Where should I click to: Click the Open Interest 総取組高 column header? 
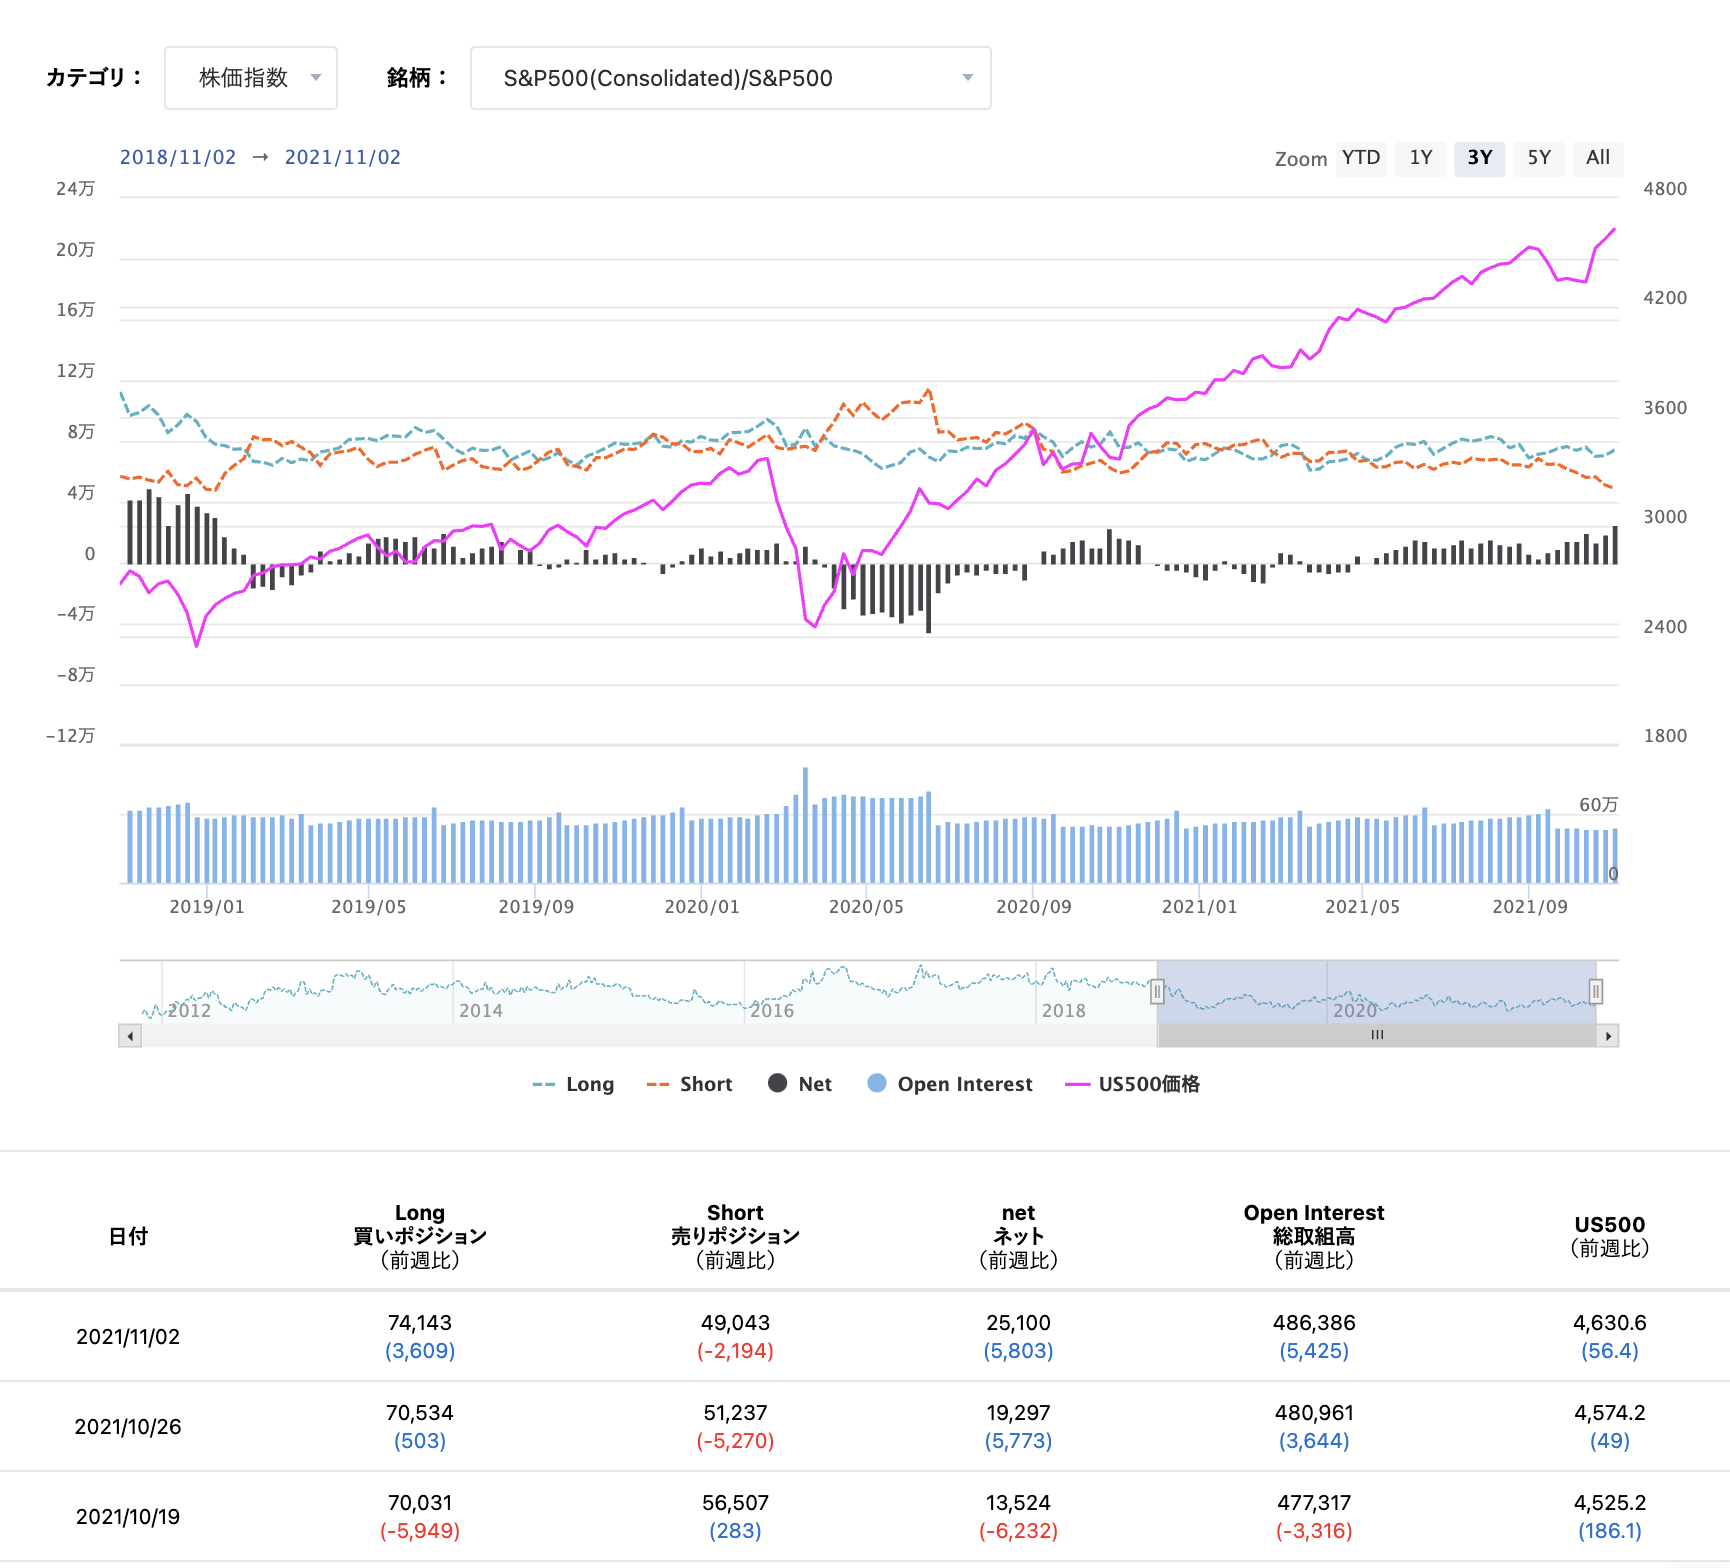(x=1314, y=1236)
